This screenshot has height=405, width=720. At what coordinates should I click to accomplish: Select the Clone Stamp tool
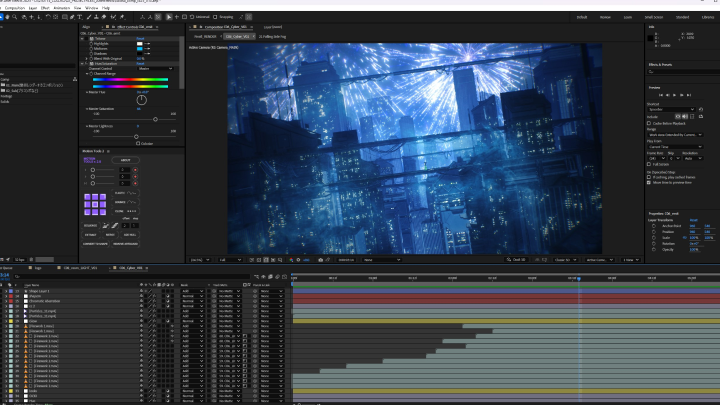tap(96, 17)
